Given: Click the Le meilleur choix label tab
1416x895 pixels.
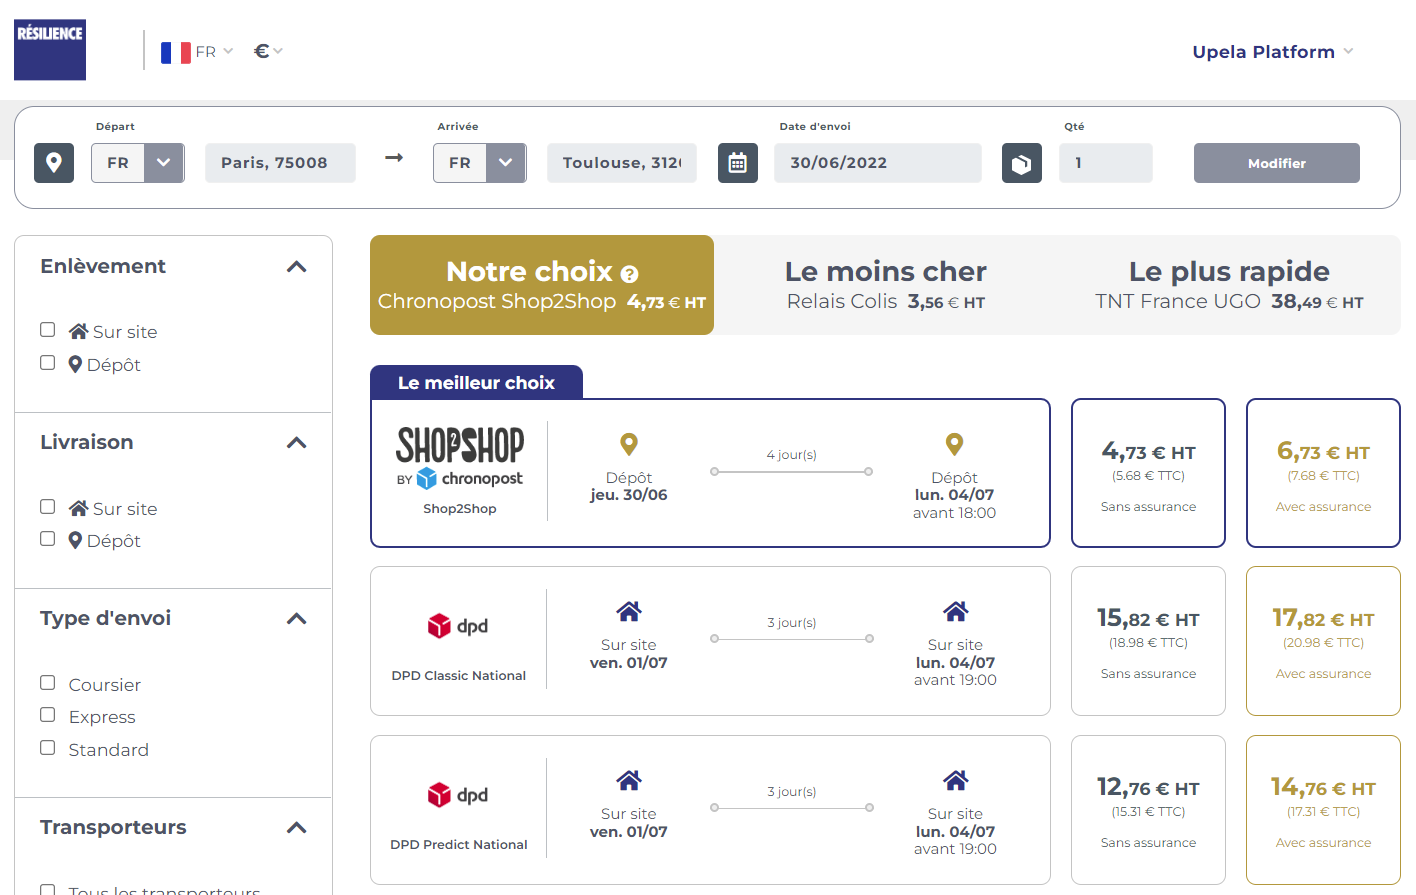Looking at the screenshot, I should (x=476, y=382).
